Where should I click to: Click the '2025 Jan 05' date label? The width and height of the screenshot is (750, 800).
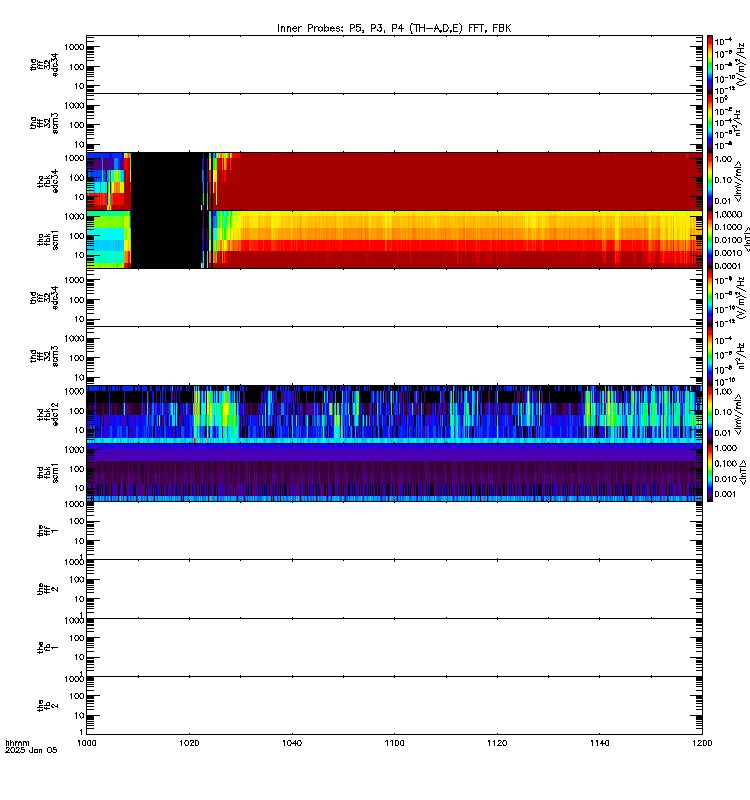pos(31,750)
